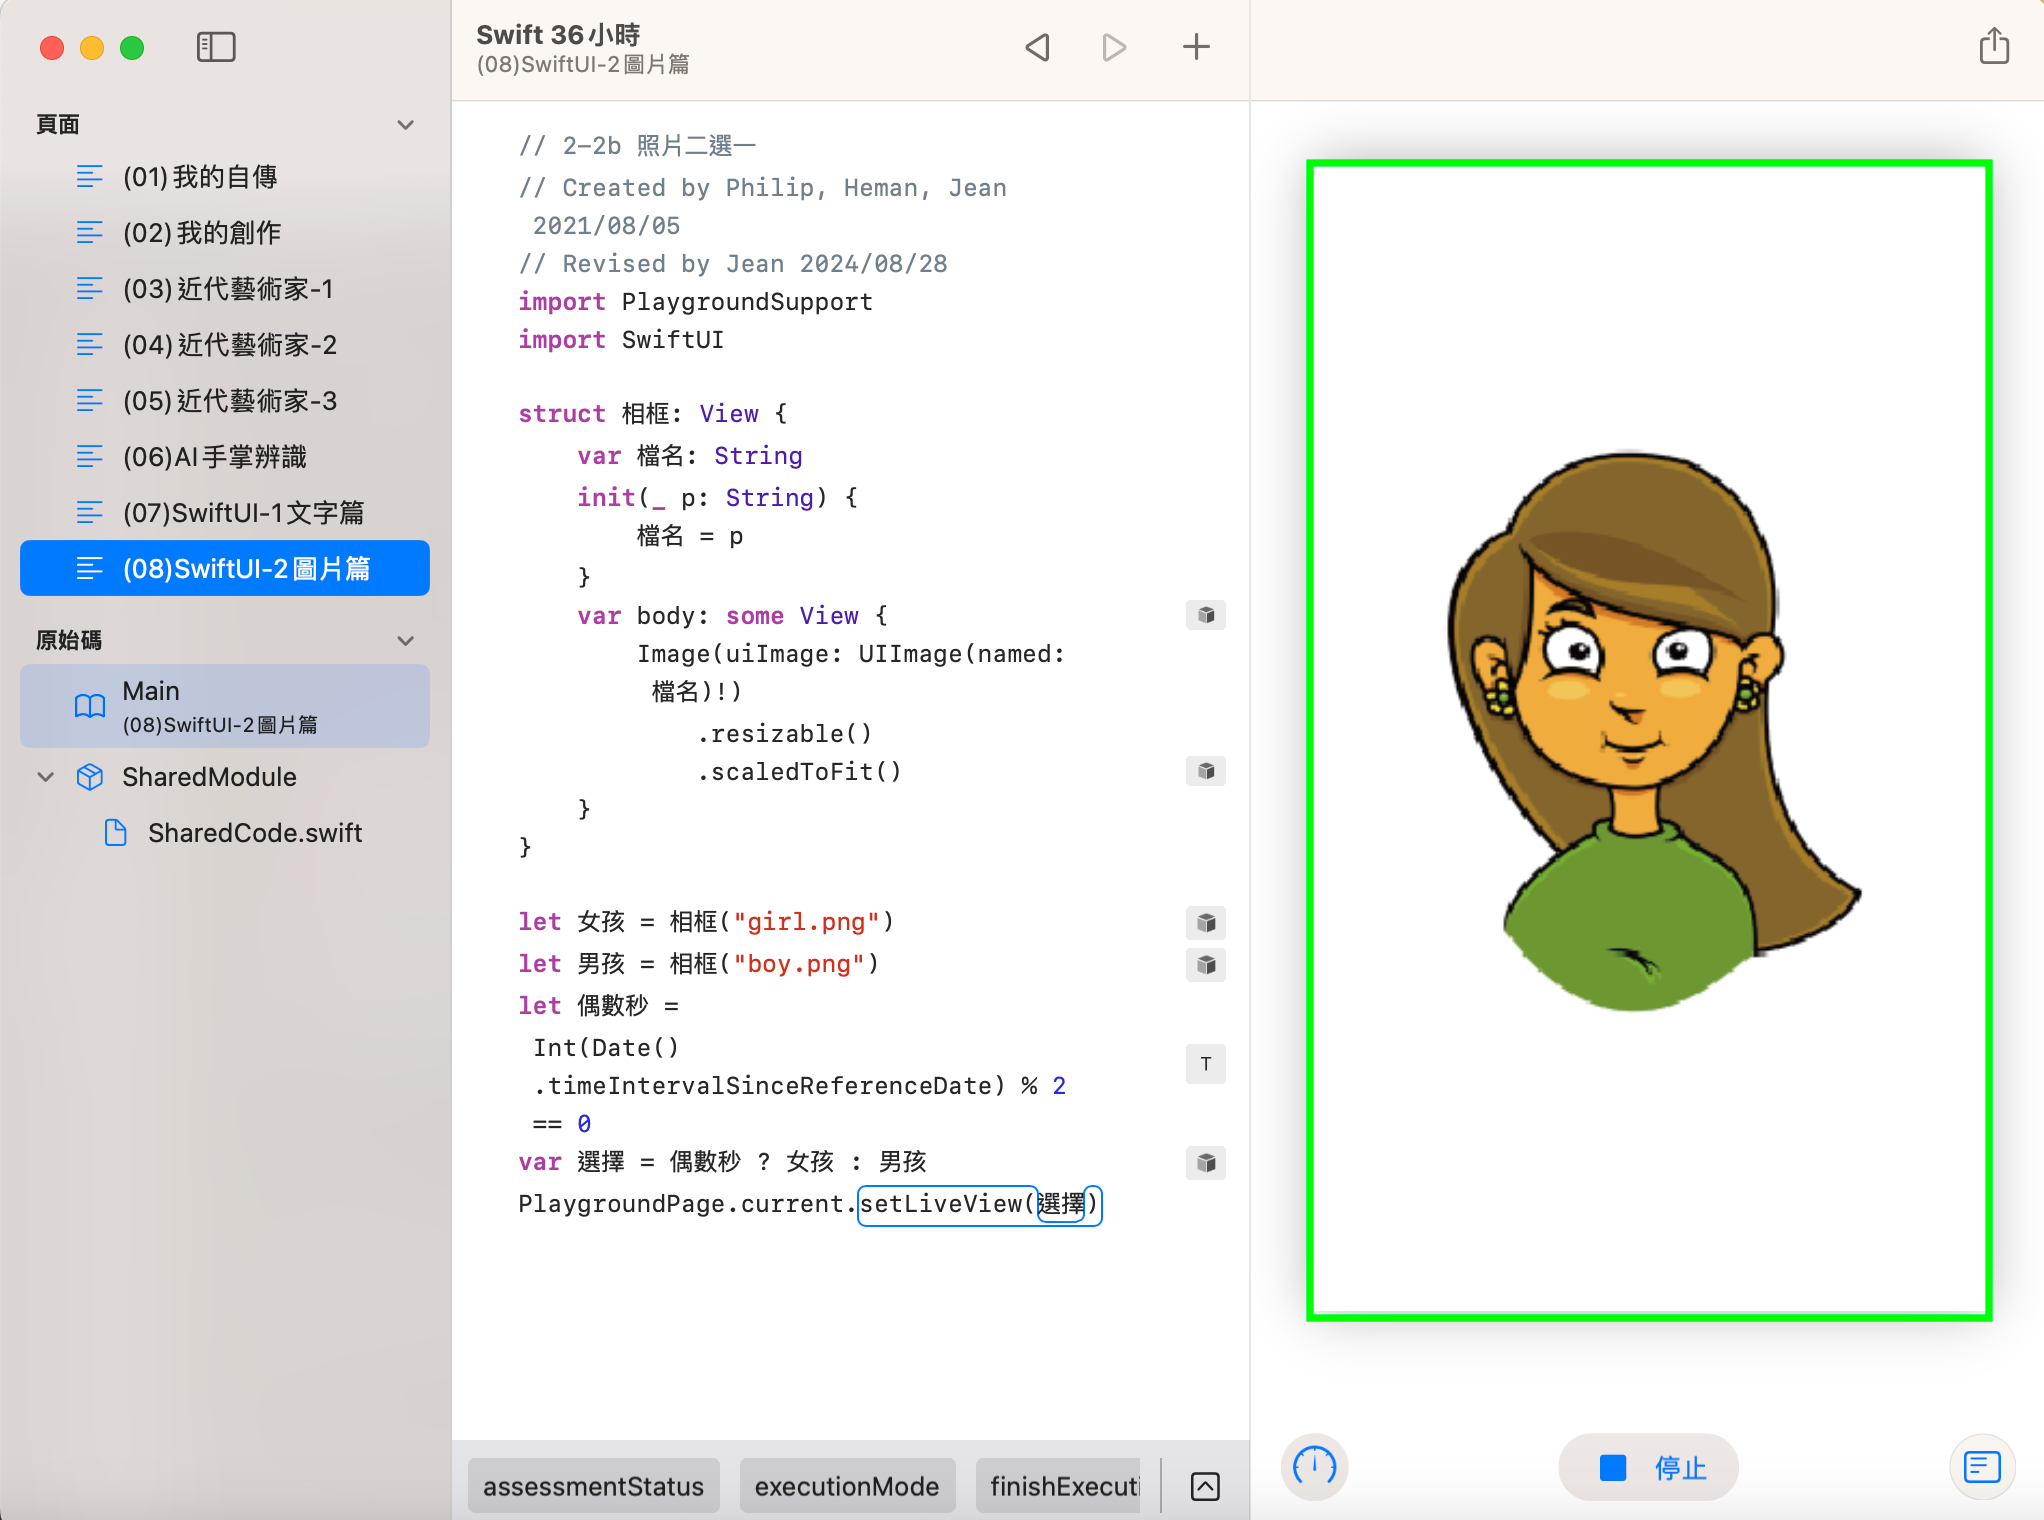The width and height of the screenshot is (2044, 1520).
Task: Add new page with plus icon
Action: pos(1196,47)
